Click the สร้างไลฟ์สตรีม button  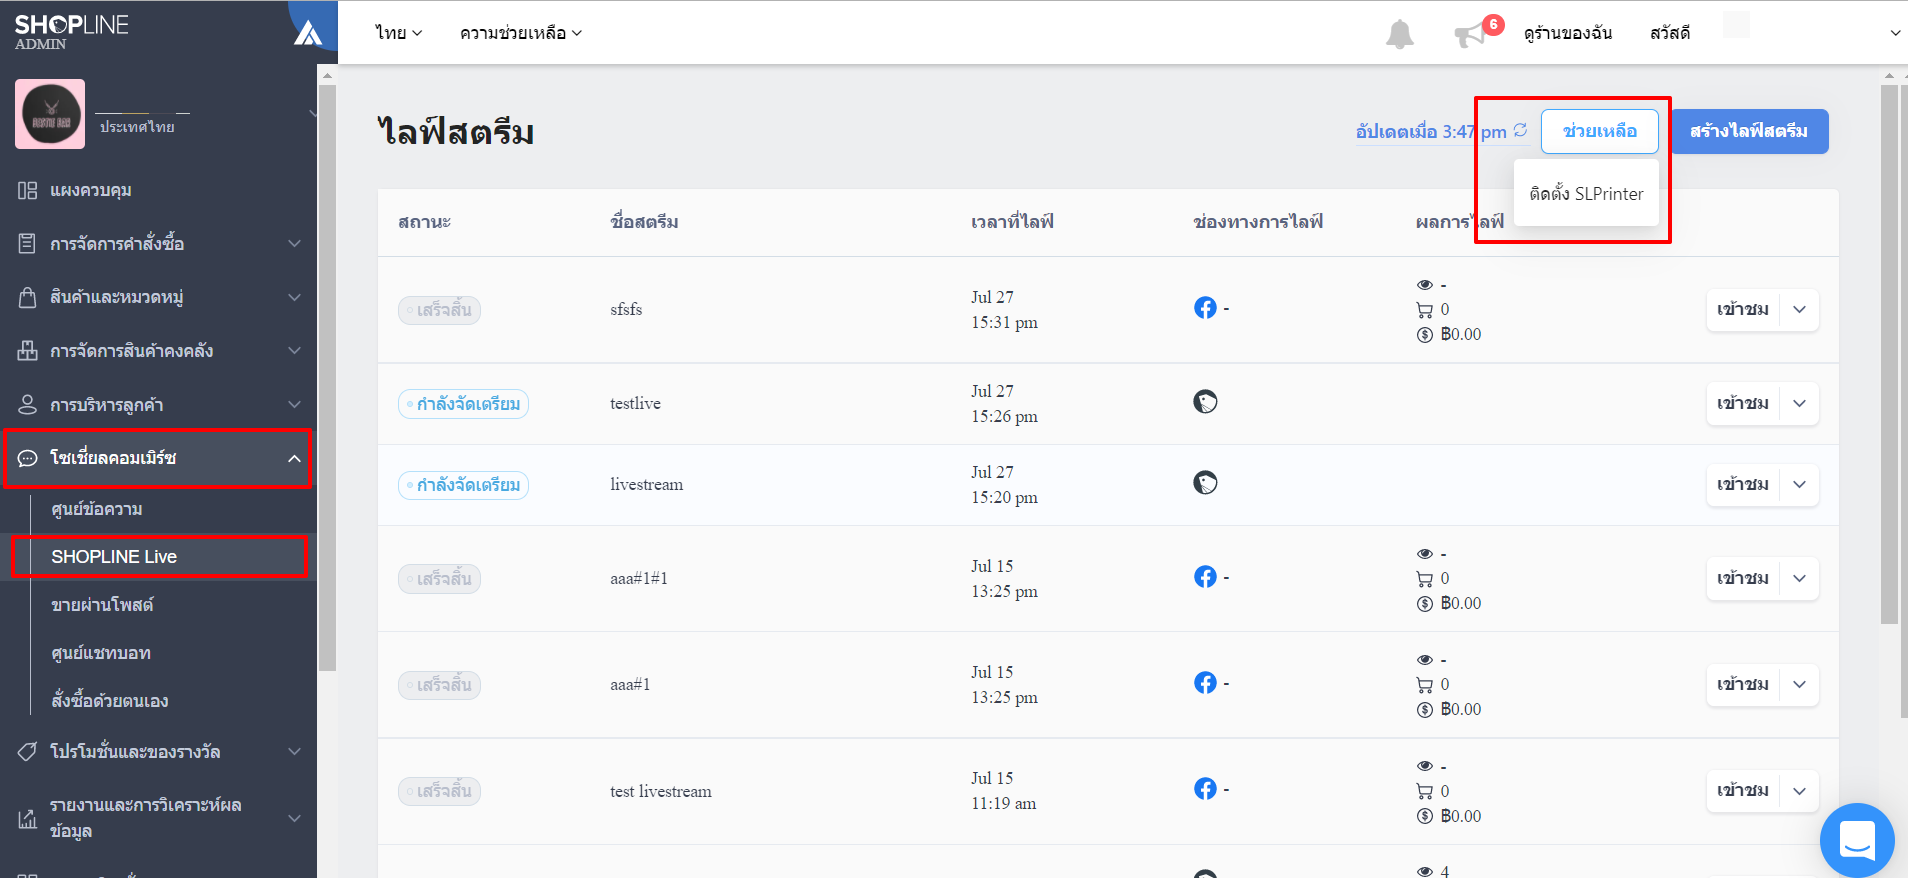click(x=1749, y=131)
